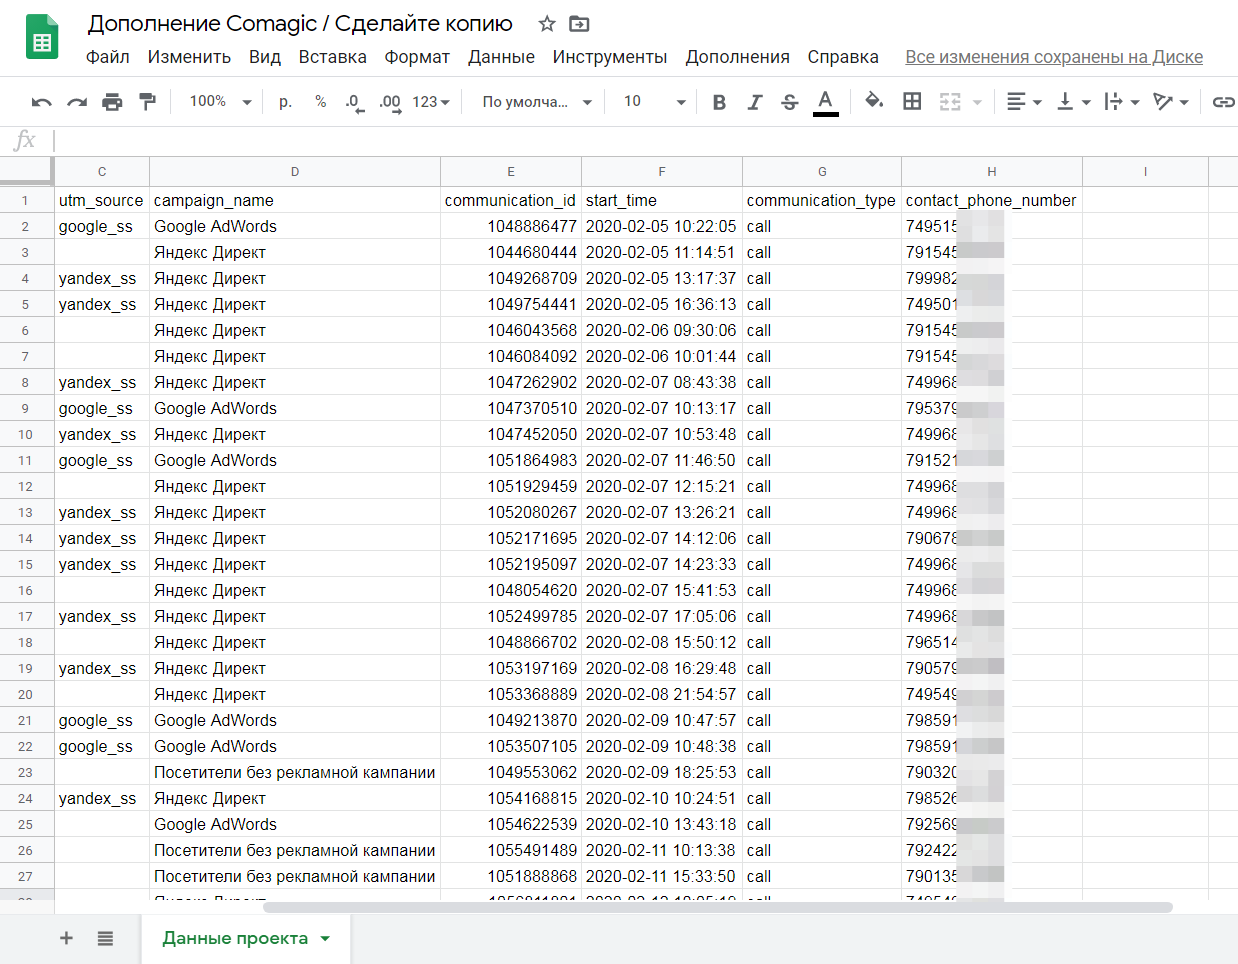This screenshot has height=964, width=1238.
Task: Print the spreadsheet with printer icon
Action: point(112,102)
